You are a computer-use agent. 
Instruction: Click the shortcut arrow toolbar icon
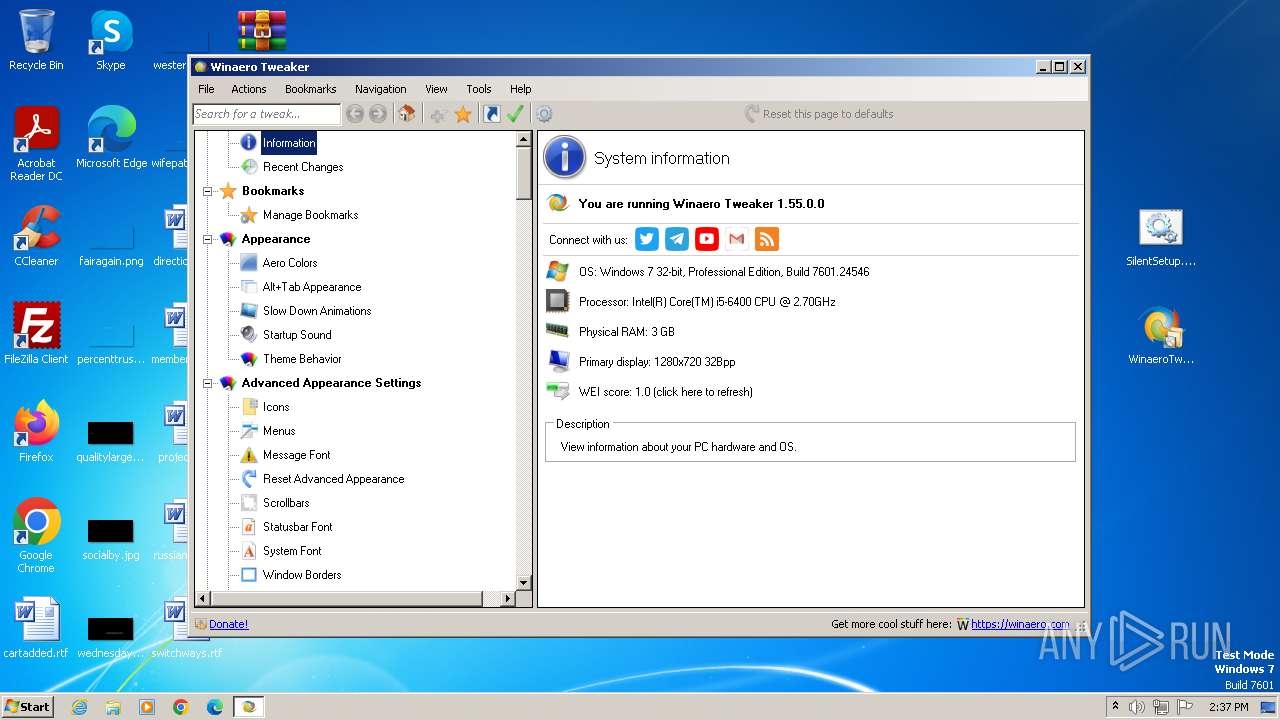tap(491, 114)
